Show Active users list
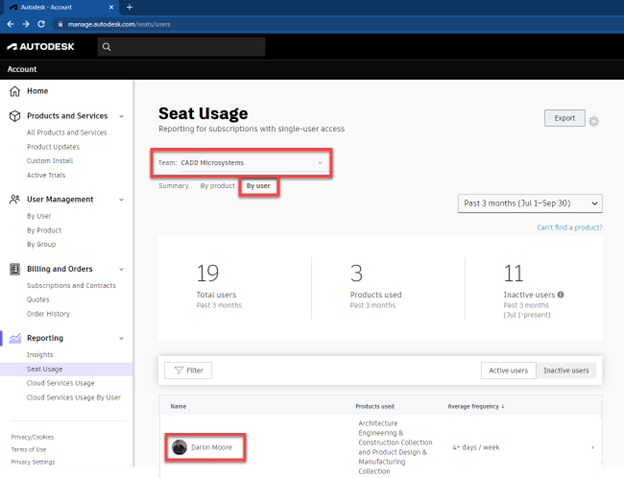The width and height of the screenshot is (624, 478). [508, 371]
